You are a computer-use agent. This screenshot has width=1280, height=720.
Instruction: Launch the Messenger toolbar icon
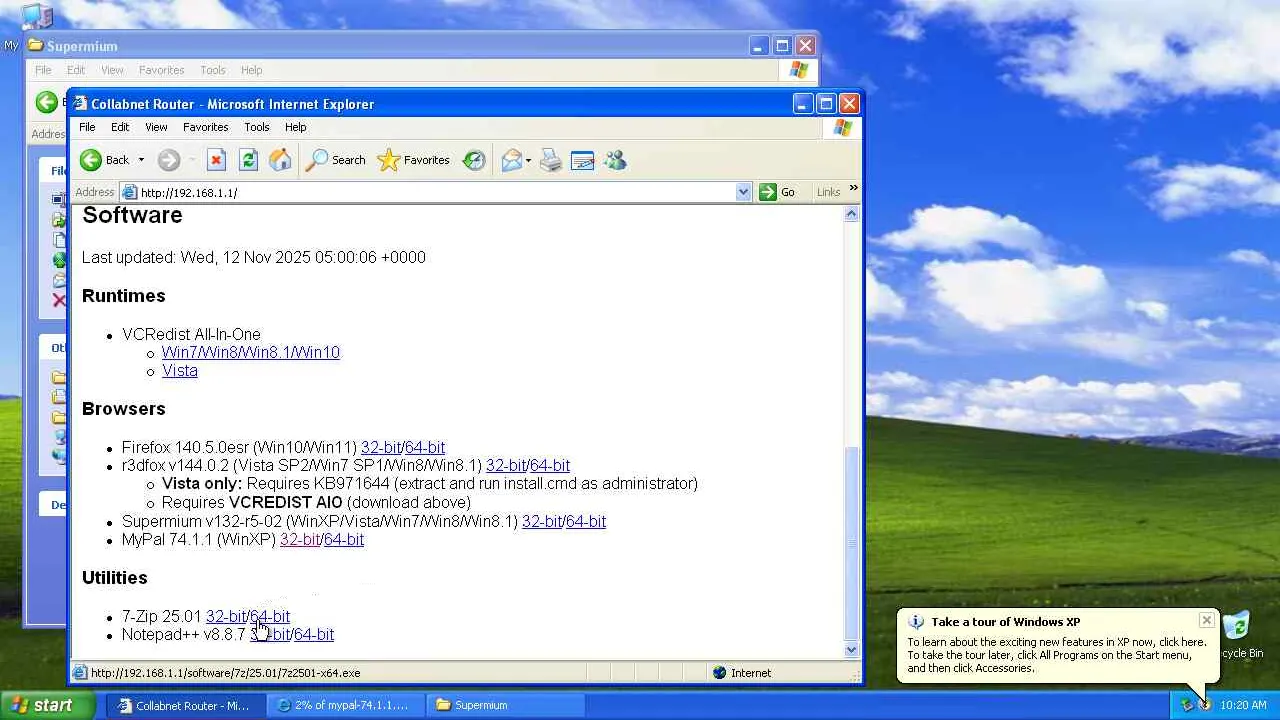click(615, 160)
